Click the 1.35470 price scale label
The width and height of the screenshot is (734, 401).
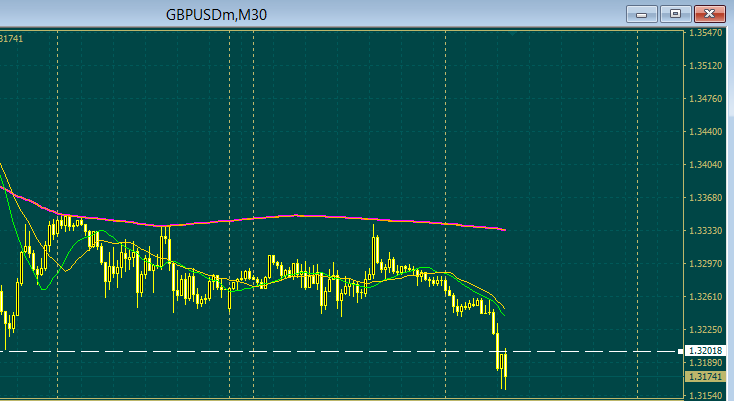pyautogui.click(x=705, y=33)
